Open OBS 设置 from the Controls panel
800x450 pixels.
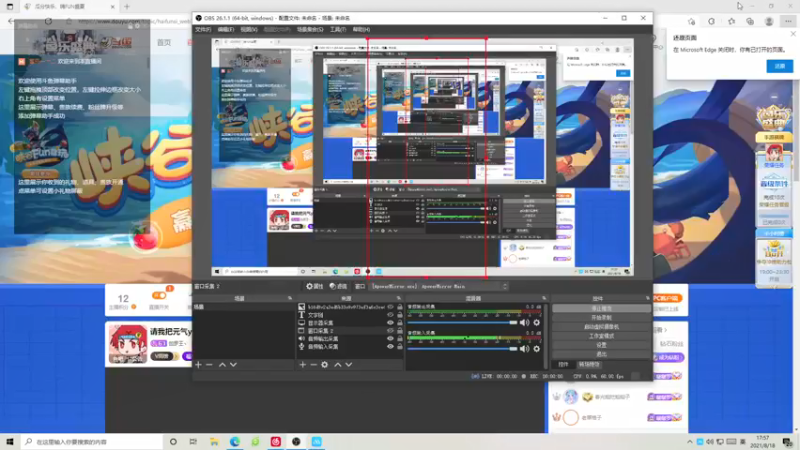coord(601,345)
